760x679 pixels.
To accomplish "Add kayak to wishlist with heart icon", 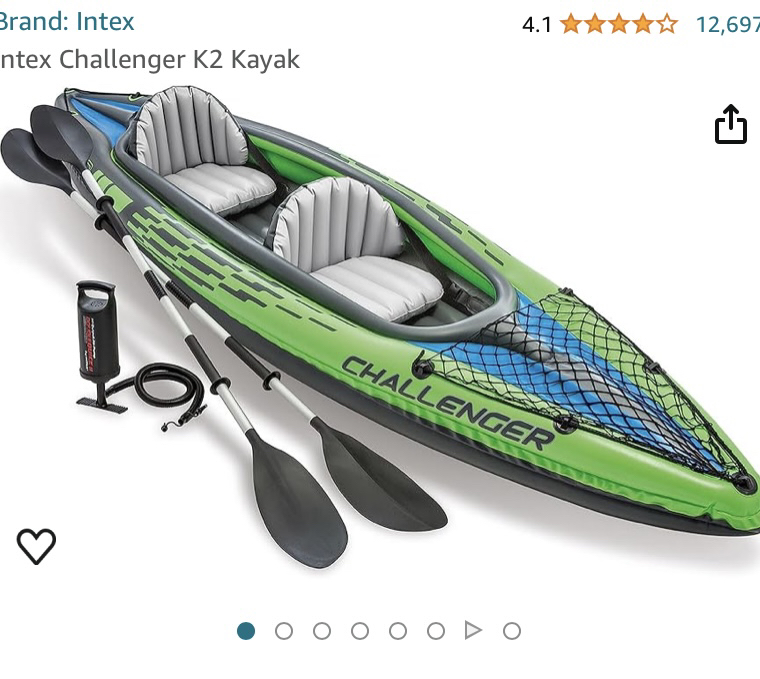I will (36, 546).
